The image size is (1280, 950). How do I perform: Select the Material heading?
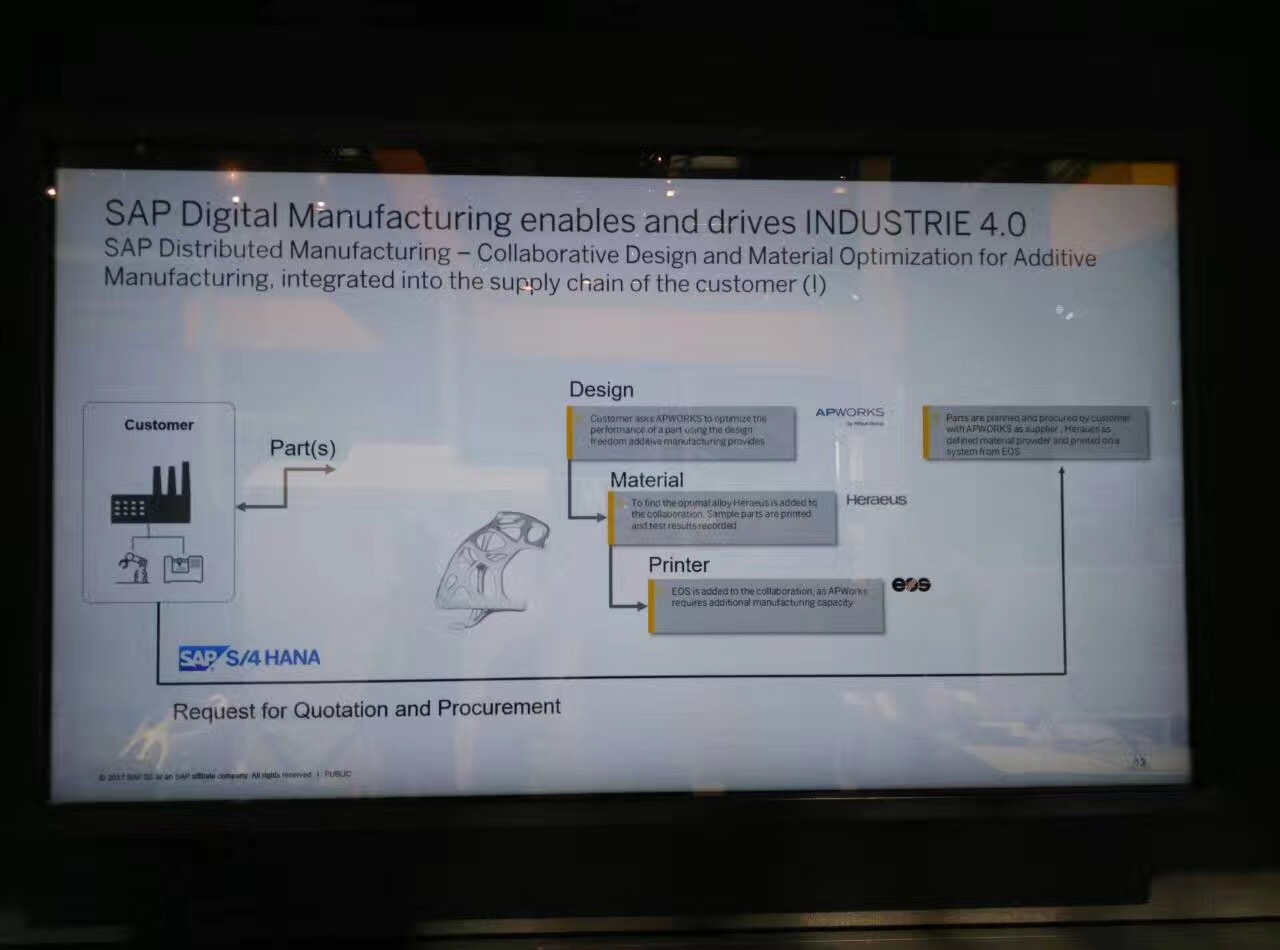click(x=646, y=480)
